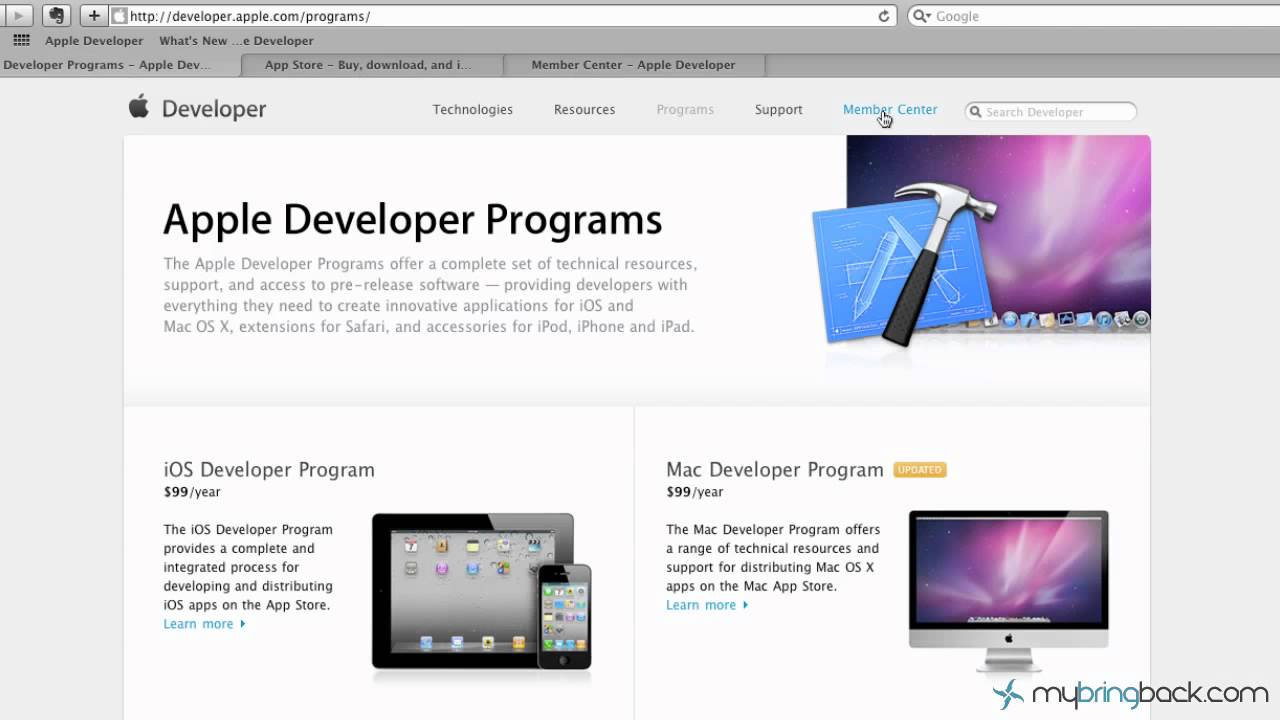
Task: Open Top Sites grid icon in bookmarks bar
Action: click(x=21, y=41)
